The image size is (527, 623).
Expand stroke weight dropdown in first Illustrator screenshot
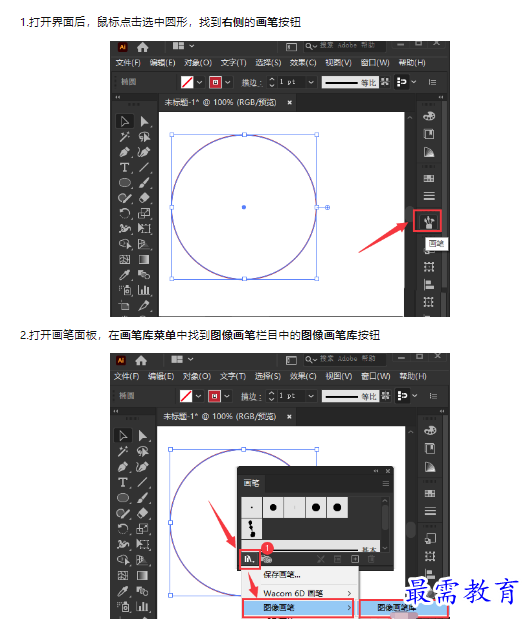(311, 82)
